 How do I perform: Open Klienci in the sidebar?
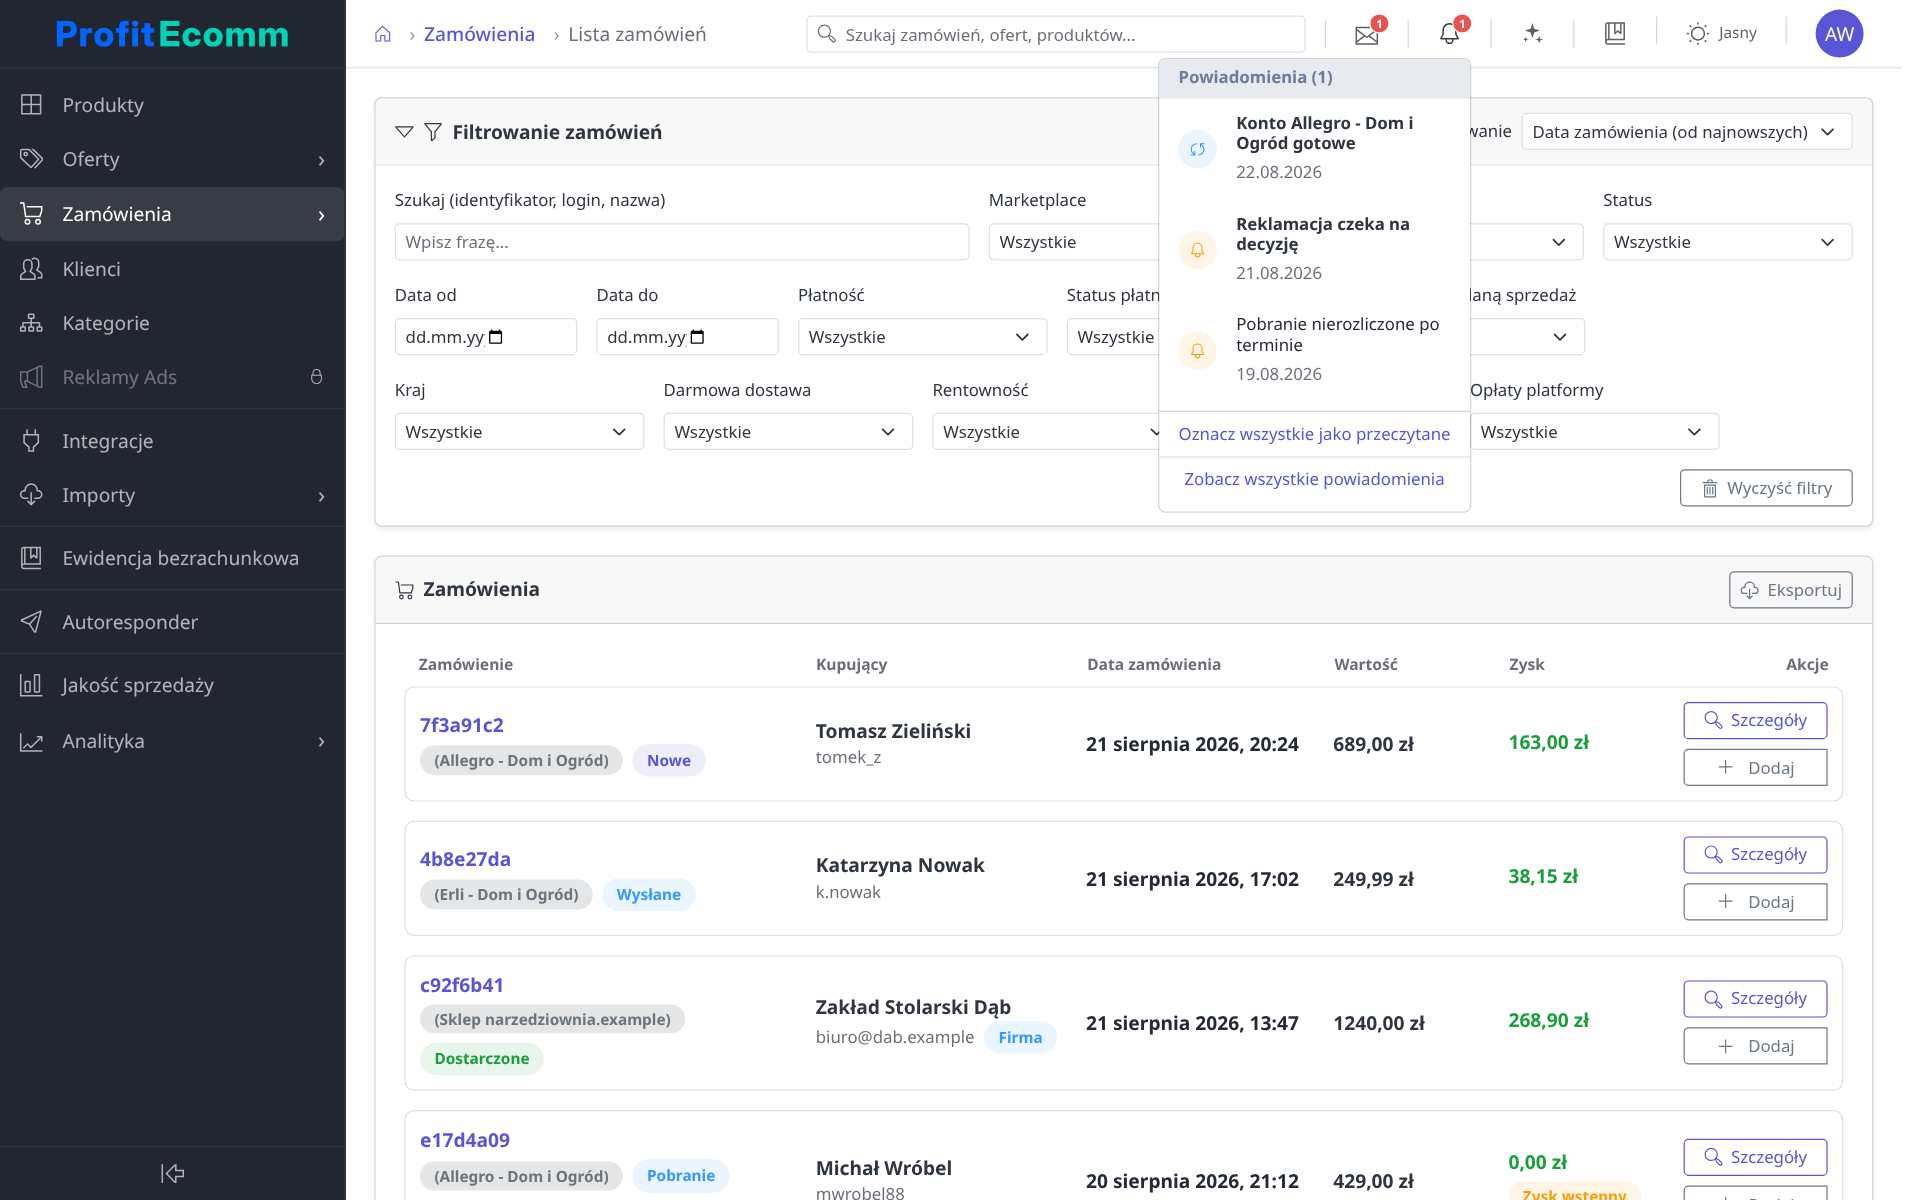(x=172, y=269)
